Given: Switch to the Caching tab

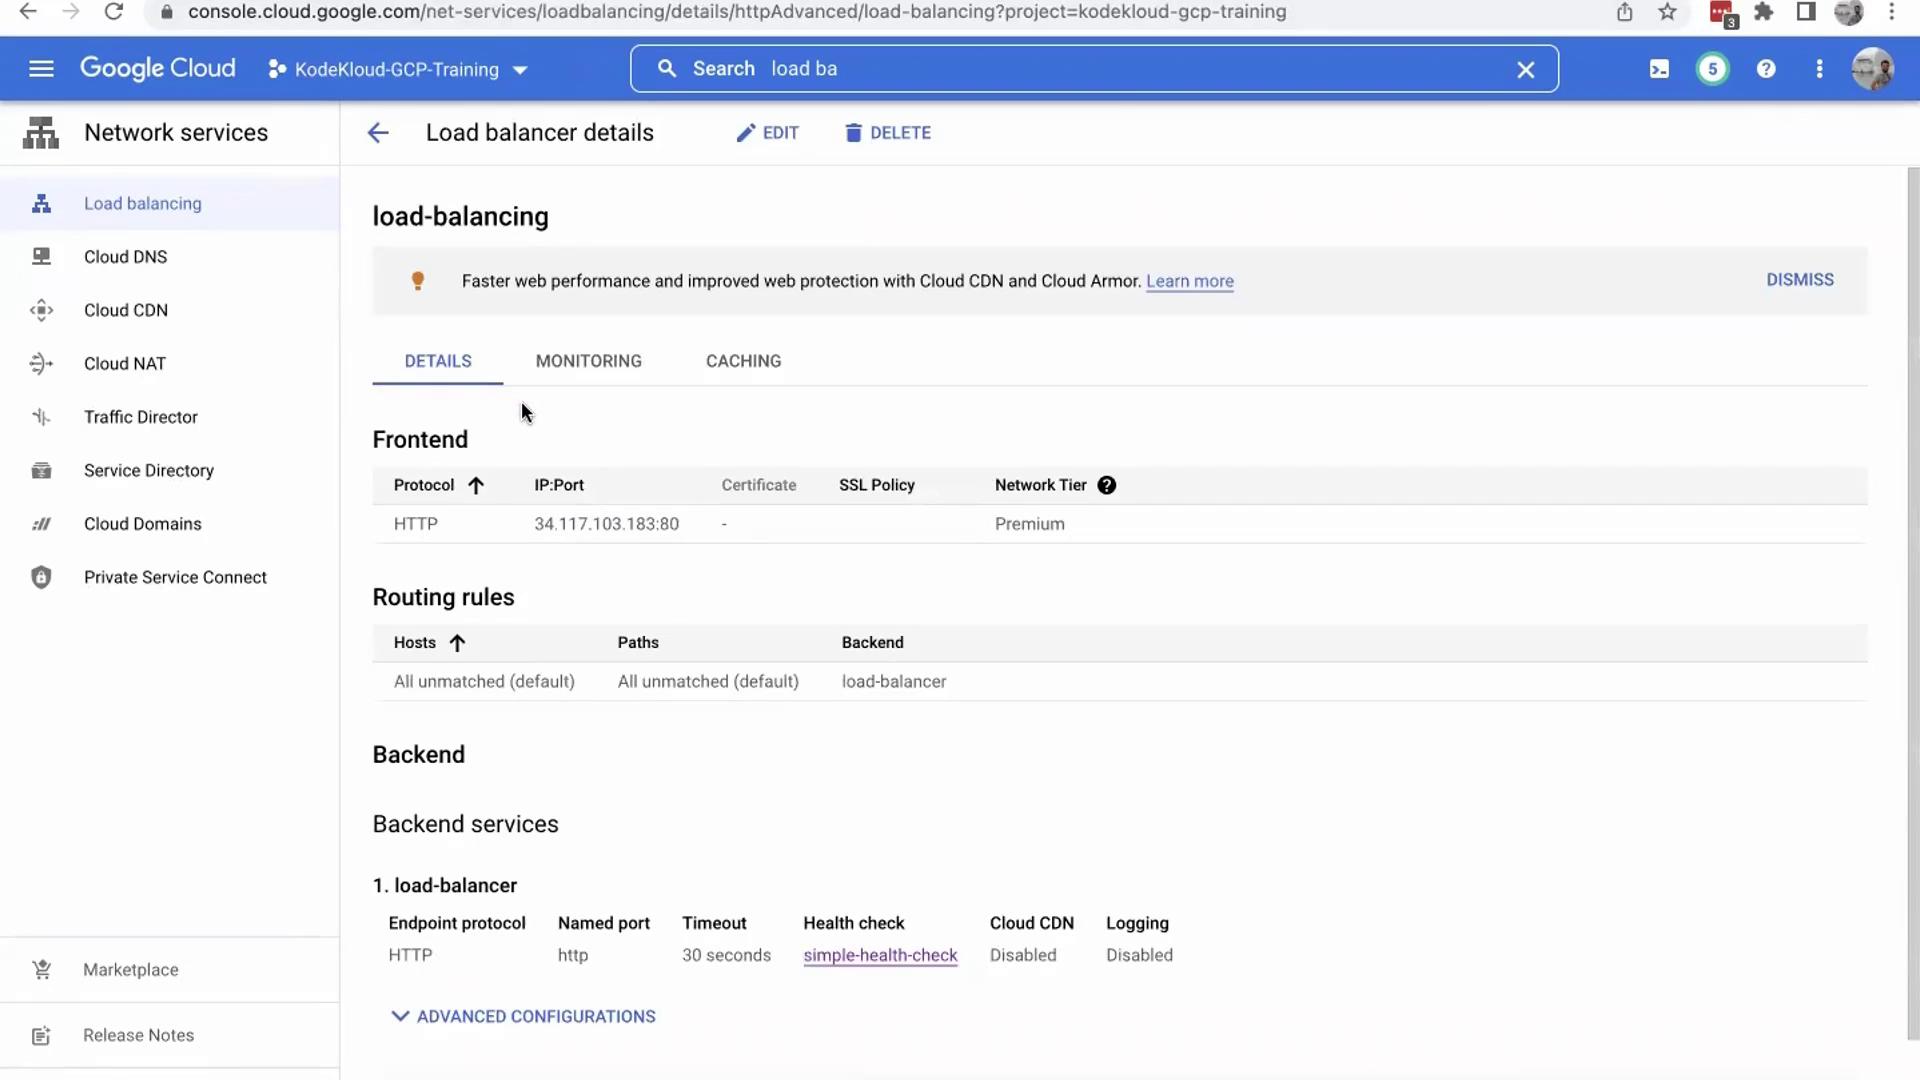Looking at the screenshot, I should point(743,361).
